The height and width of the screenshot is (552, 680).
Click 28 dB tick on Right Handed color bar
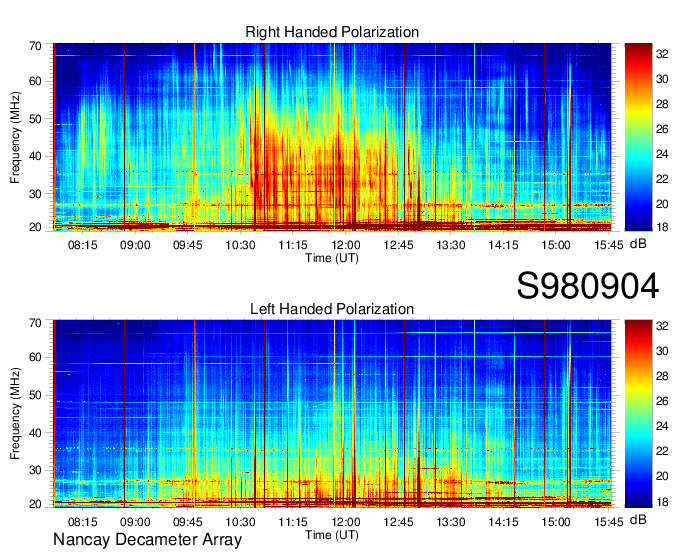pyautogui.click(x=662, y=105)
